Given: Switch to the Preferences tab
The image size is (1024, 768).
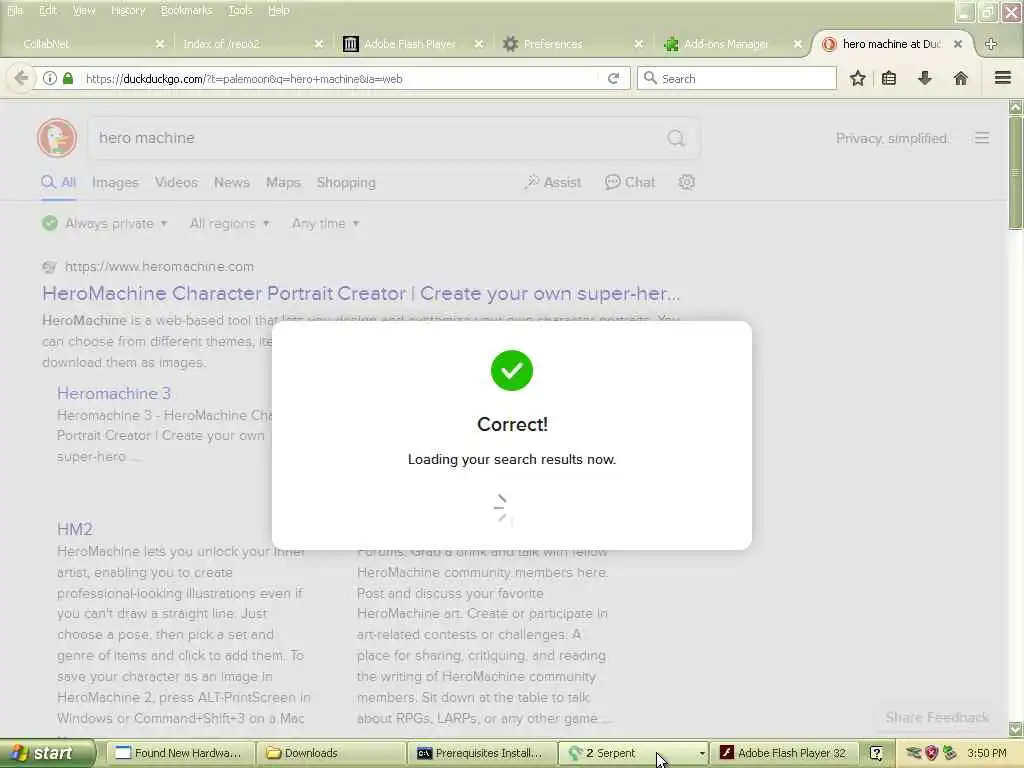Looking at the screenshot, I should [571, 44].
